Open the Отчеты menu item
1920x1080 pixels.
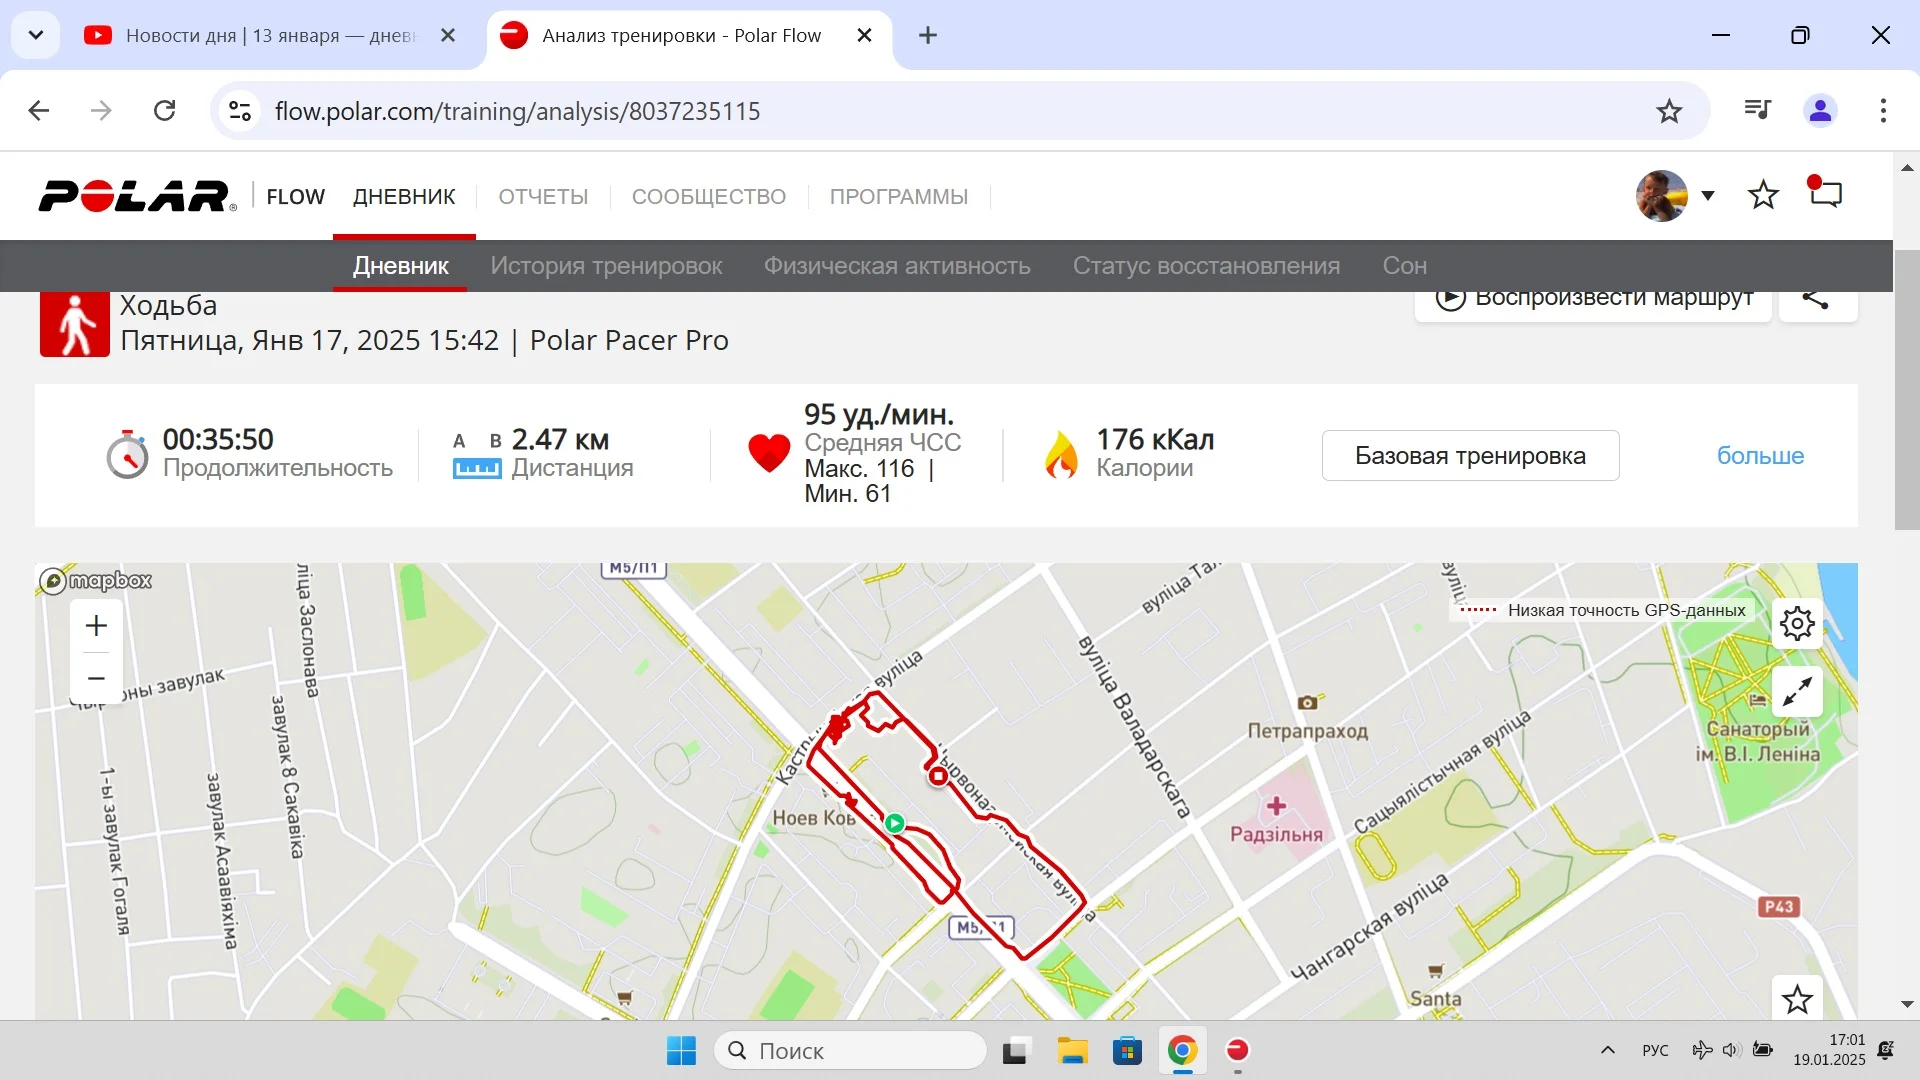543,197
